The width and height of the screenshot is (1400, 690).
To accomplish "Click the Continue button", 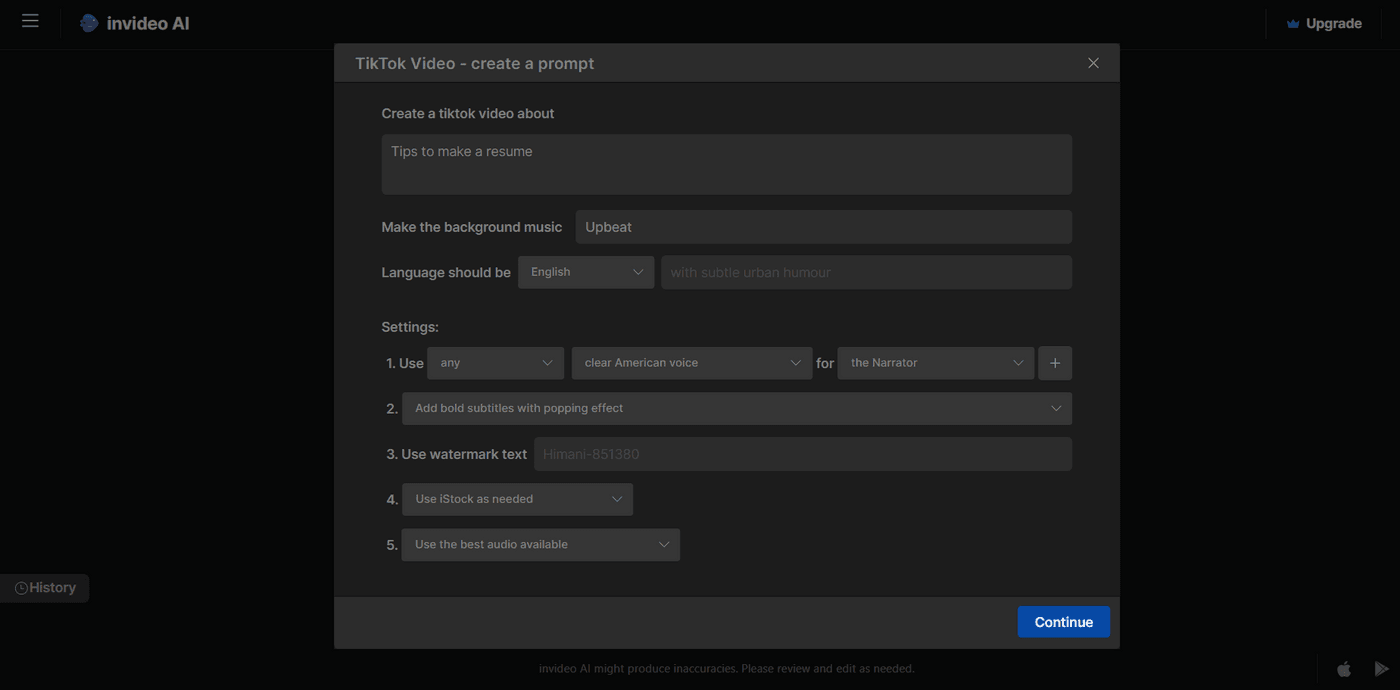I will (1063, 622).
